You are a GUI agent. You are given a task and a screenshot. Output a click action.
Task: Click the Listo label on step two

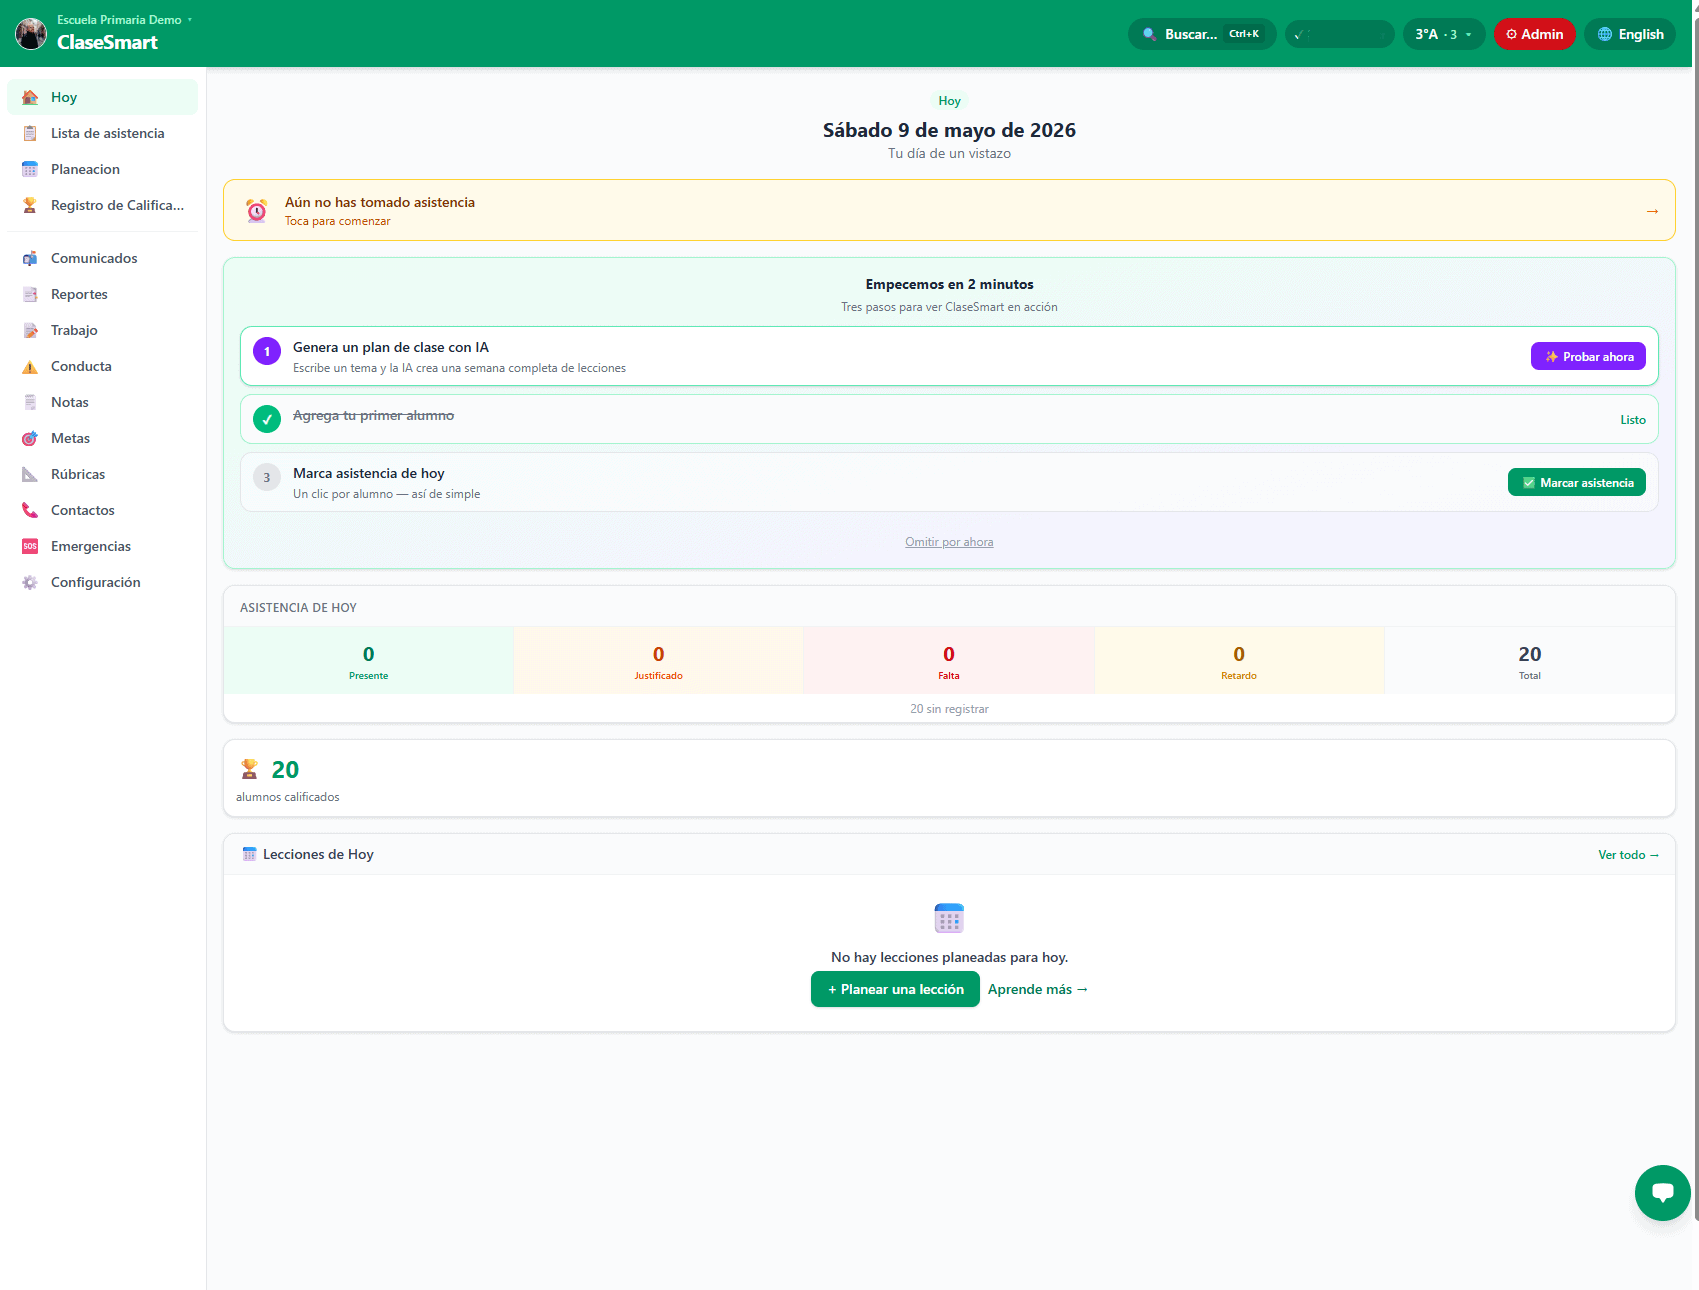pyautogui.click(x=1633, y=420)
